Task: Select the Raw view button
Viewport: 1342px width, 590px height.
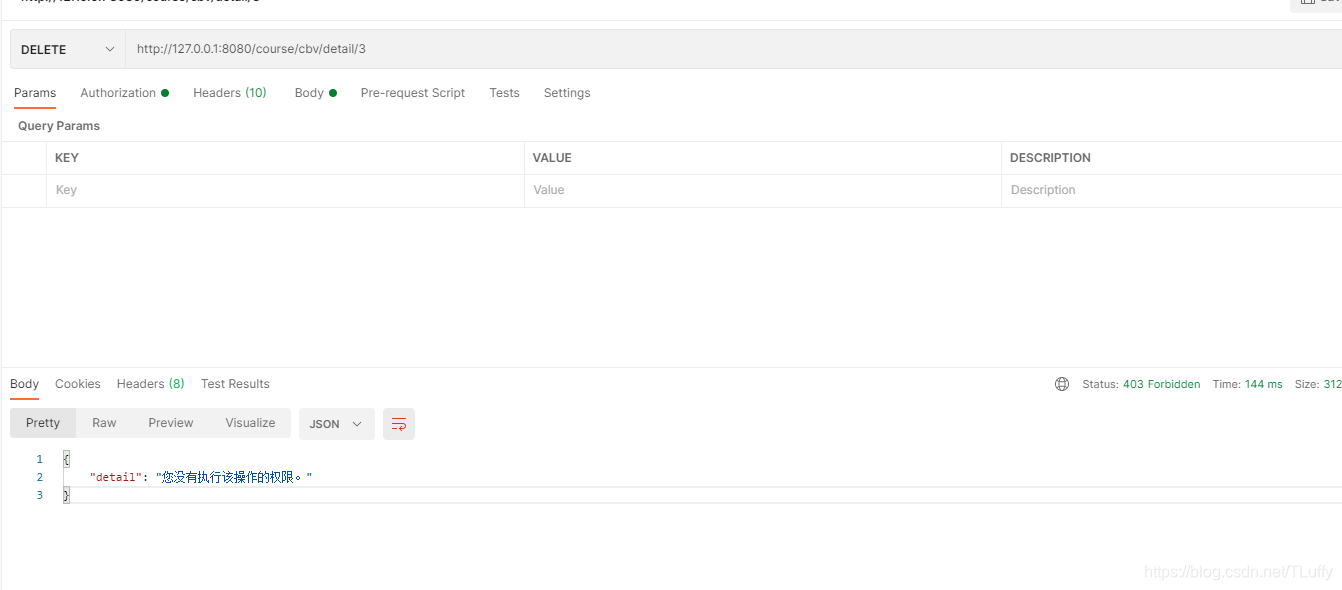Action: [104, 423]
